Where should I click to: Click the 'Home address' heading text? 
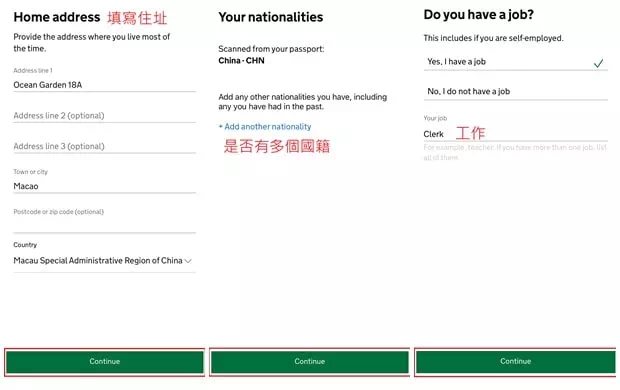(x=57, y=17)
